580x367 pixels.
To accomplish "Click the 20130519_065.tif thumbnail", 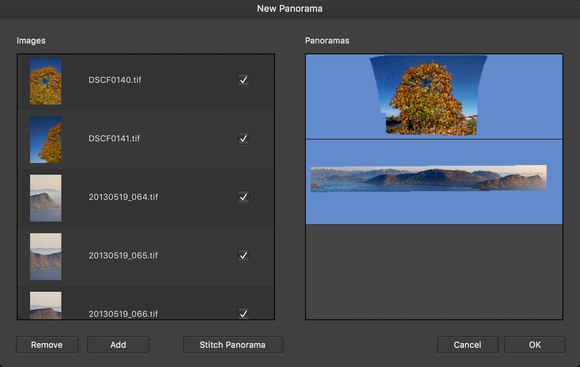I will [x=45, y=256].
